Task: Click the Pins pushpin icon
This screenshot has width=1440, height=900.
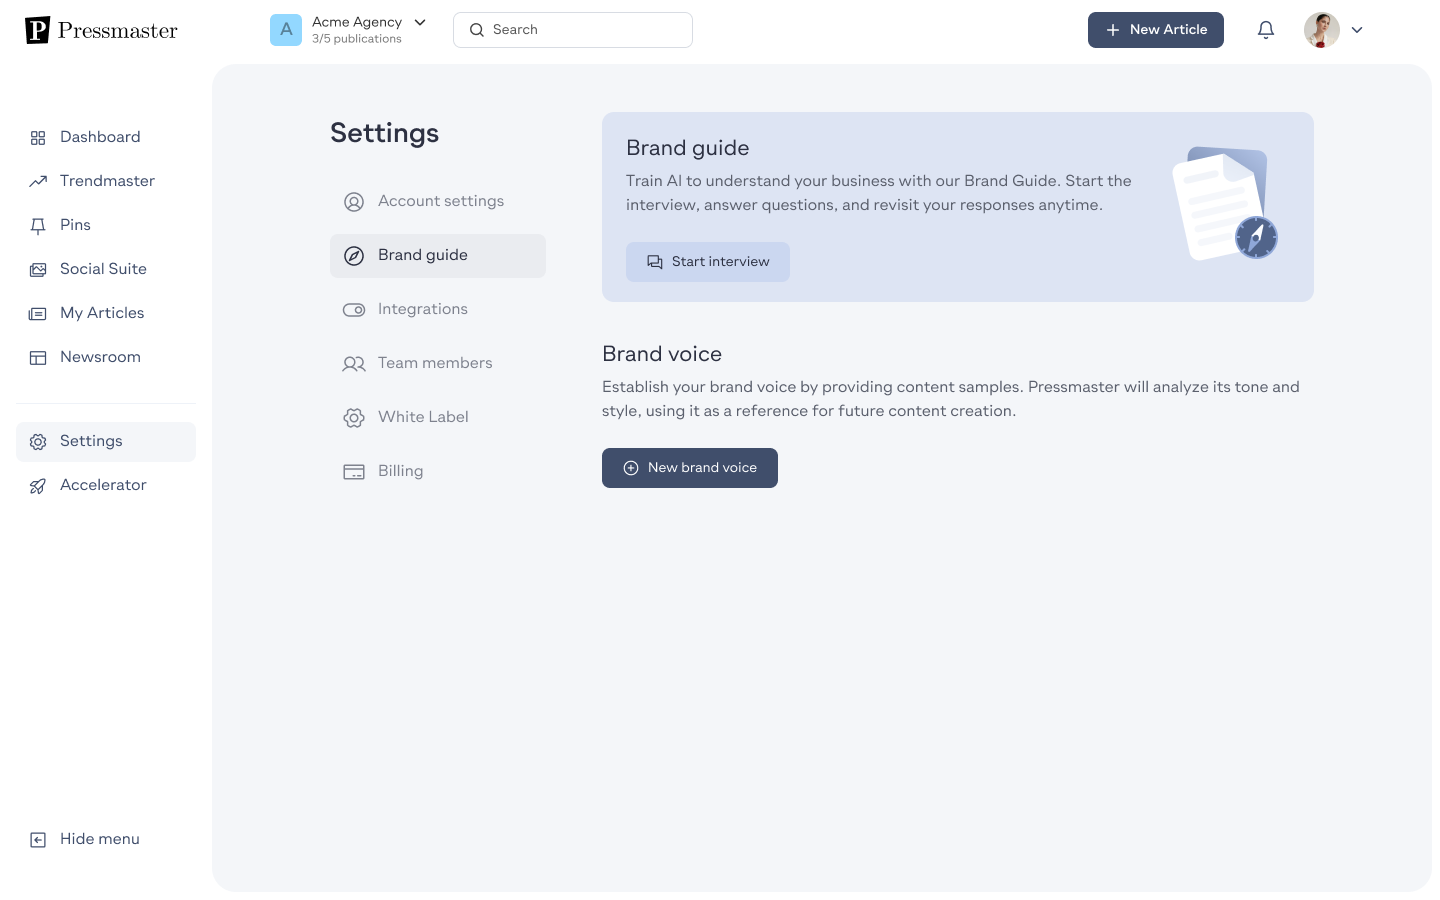Action: click(x=38, y=226)
